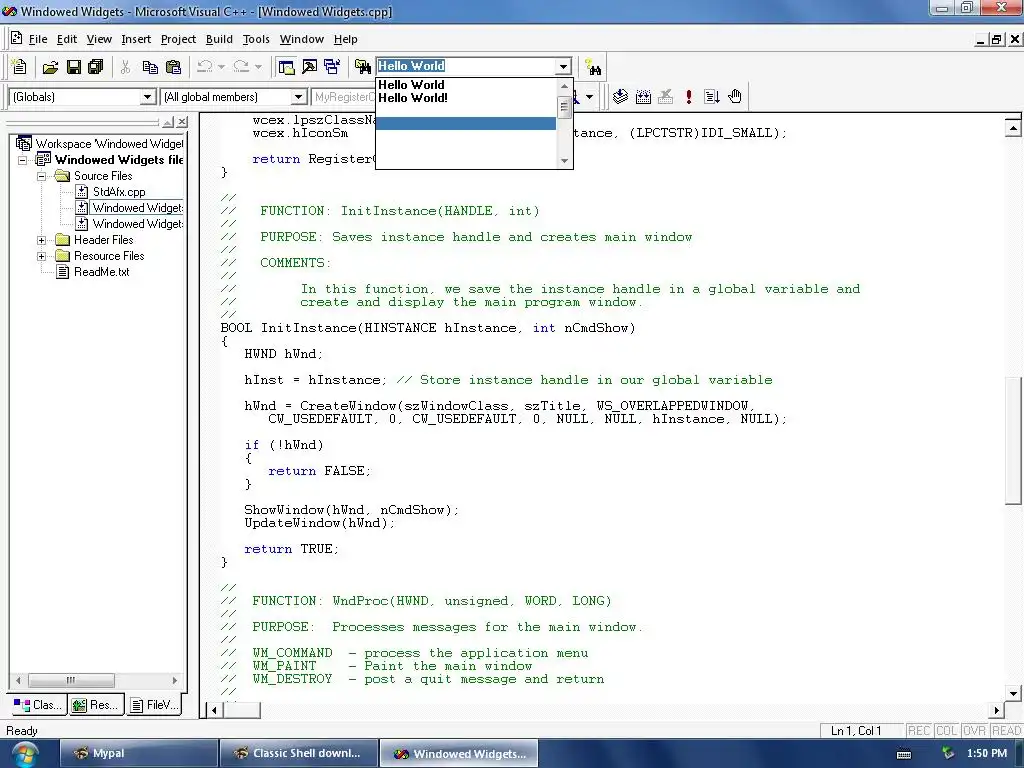
Task: Click the workspace pane horizontal scrollbar thumb
Action: coord(71,680)
